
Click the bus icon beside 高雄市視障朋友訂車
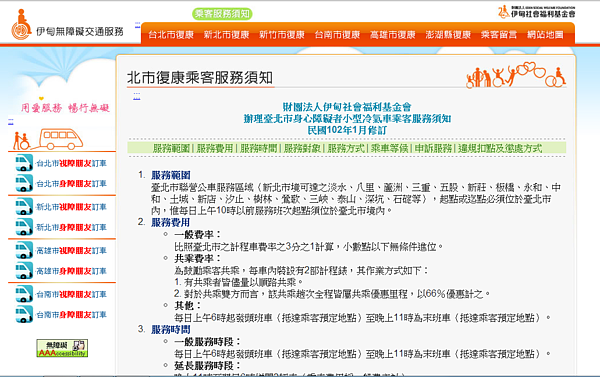24,250
